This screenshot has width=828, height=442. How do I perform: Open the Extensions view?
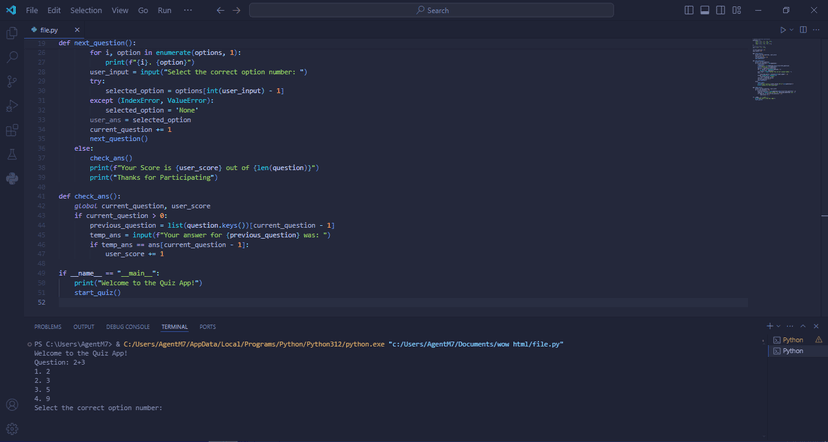[12, 130]
